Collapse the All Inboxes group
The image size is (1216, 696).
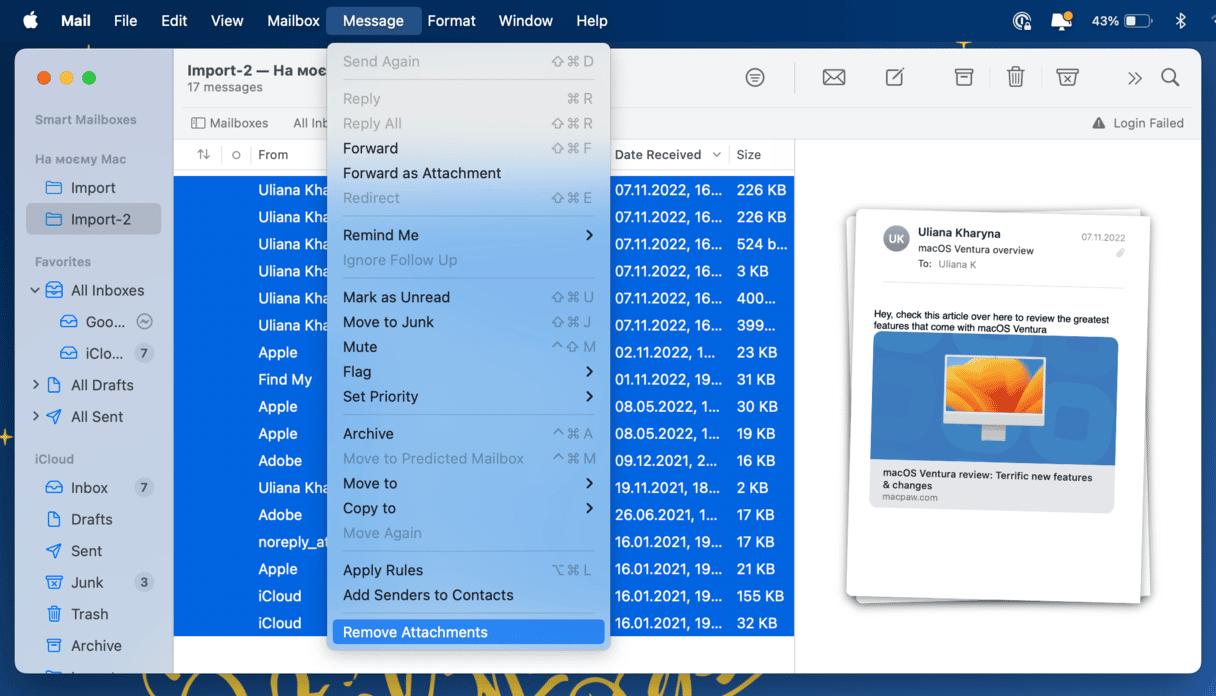tap(35, 290)
